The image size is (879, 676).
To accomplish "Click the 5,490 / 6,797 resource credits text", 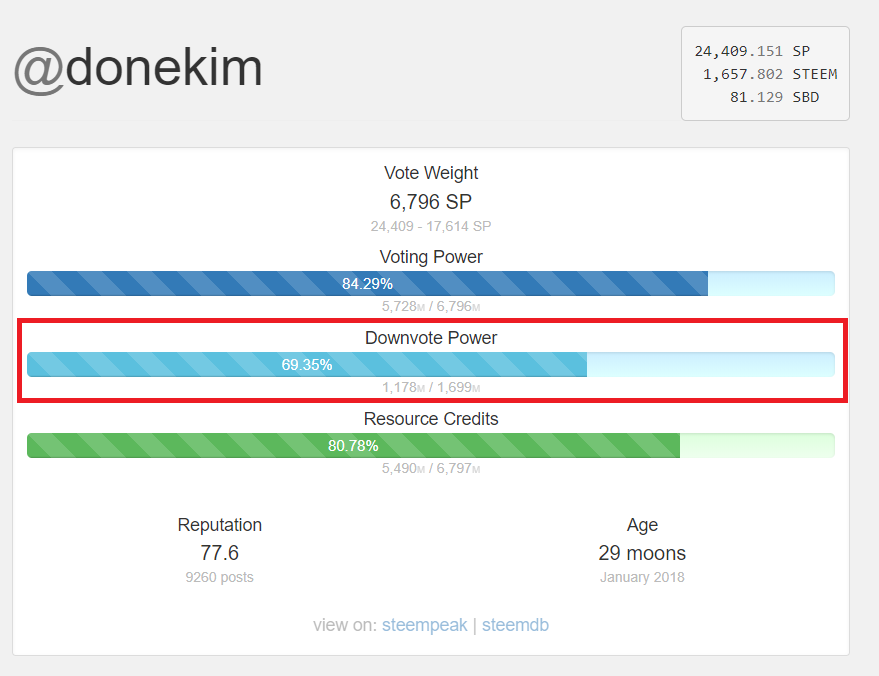I will (x=431, y=468).
